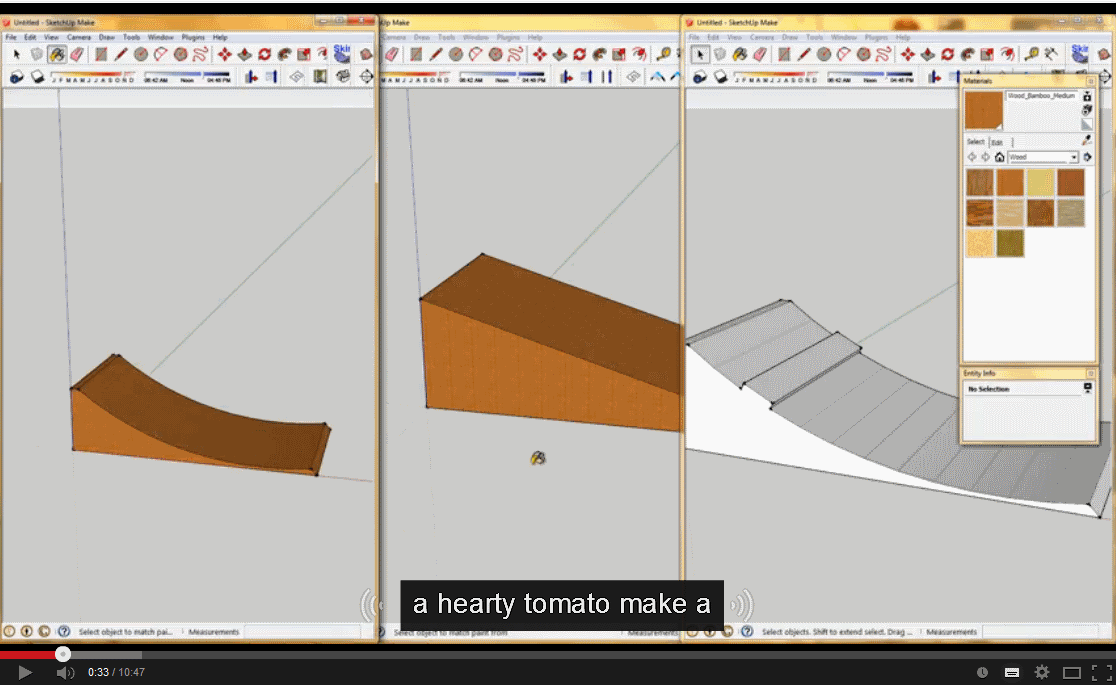Open video quality settings gear
Screen dimensions: 1116x685
[1041, 672]
